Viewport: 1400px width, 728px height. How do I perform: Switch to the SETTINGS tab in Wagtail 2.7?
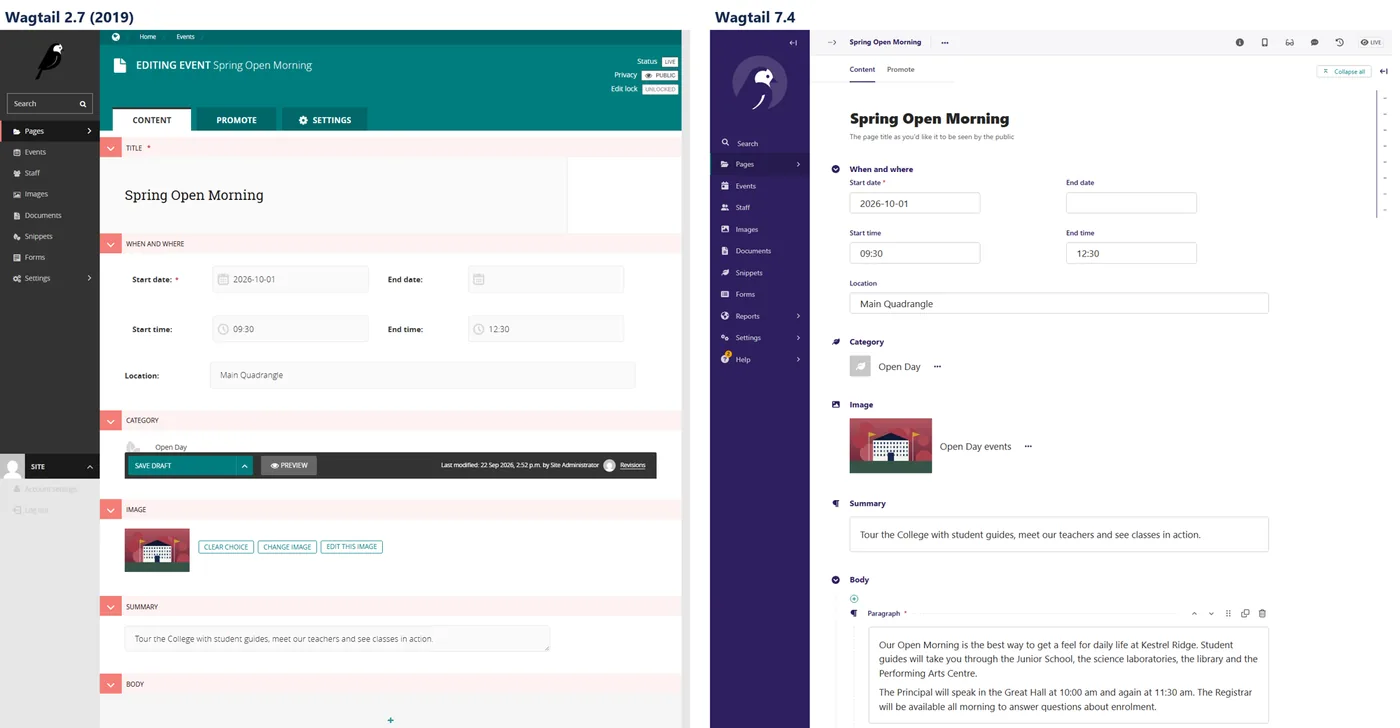click(325, 120)
